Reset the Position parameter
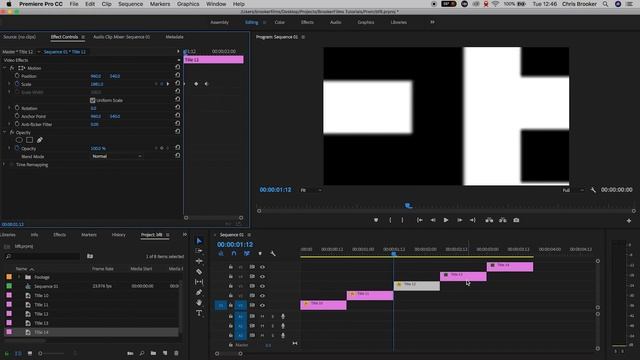Image resolution: width=640 pixels, height=360 pixels. (x=178, y=76)
